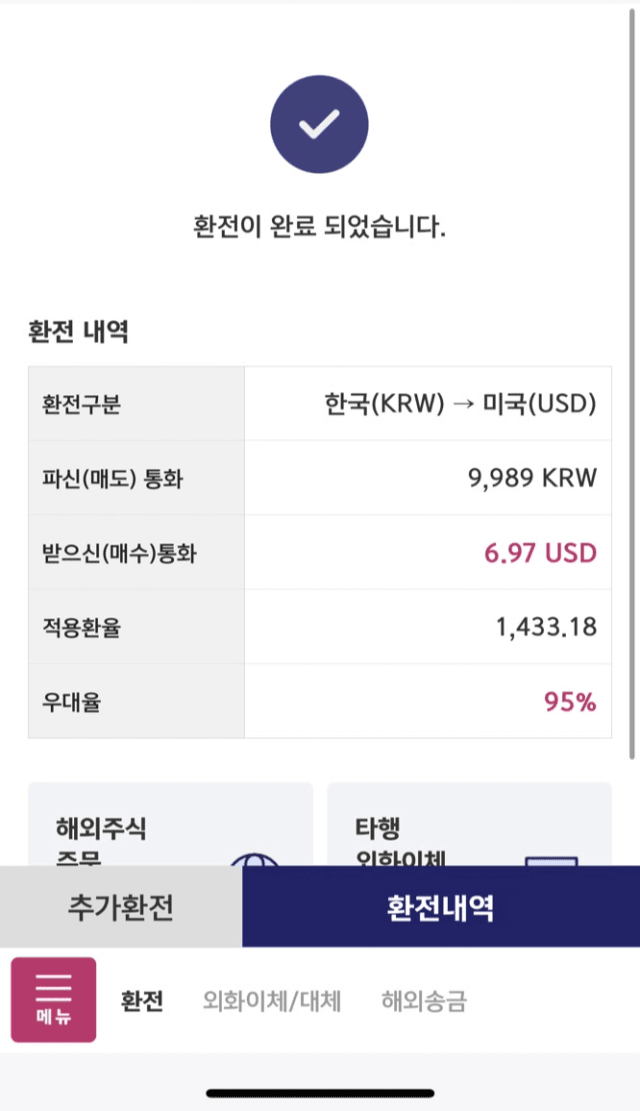Click the 6.97 USD received amount
The image size is (640, 1111).
[x=540, y=553]
